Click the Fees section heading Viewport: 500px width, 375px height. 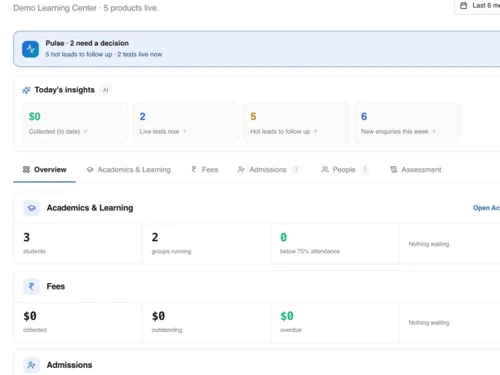click(56, 286)
